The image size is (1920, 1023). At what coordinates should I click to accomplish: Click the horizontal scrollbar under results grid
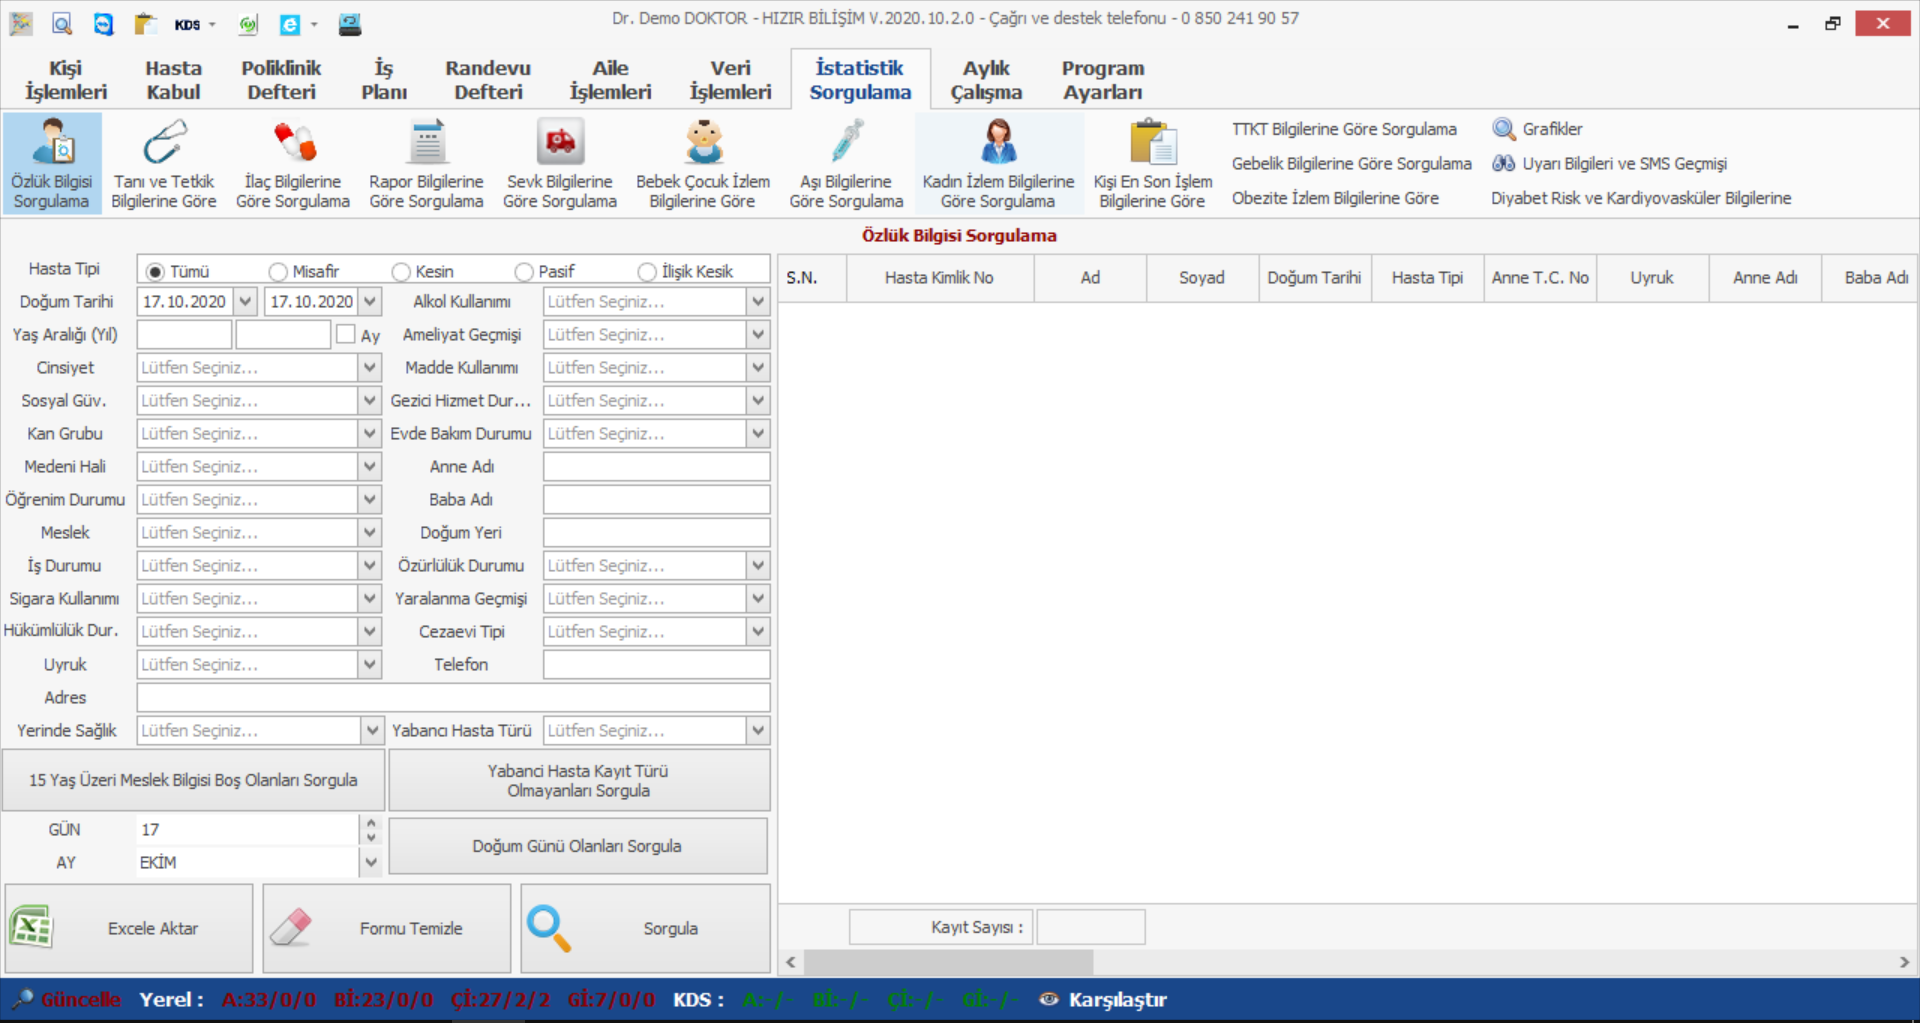point(948,962)
